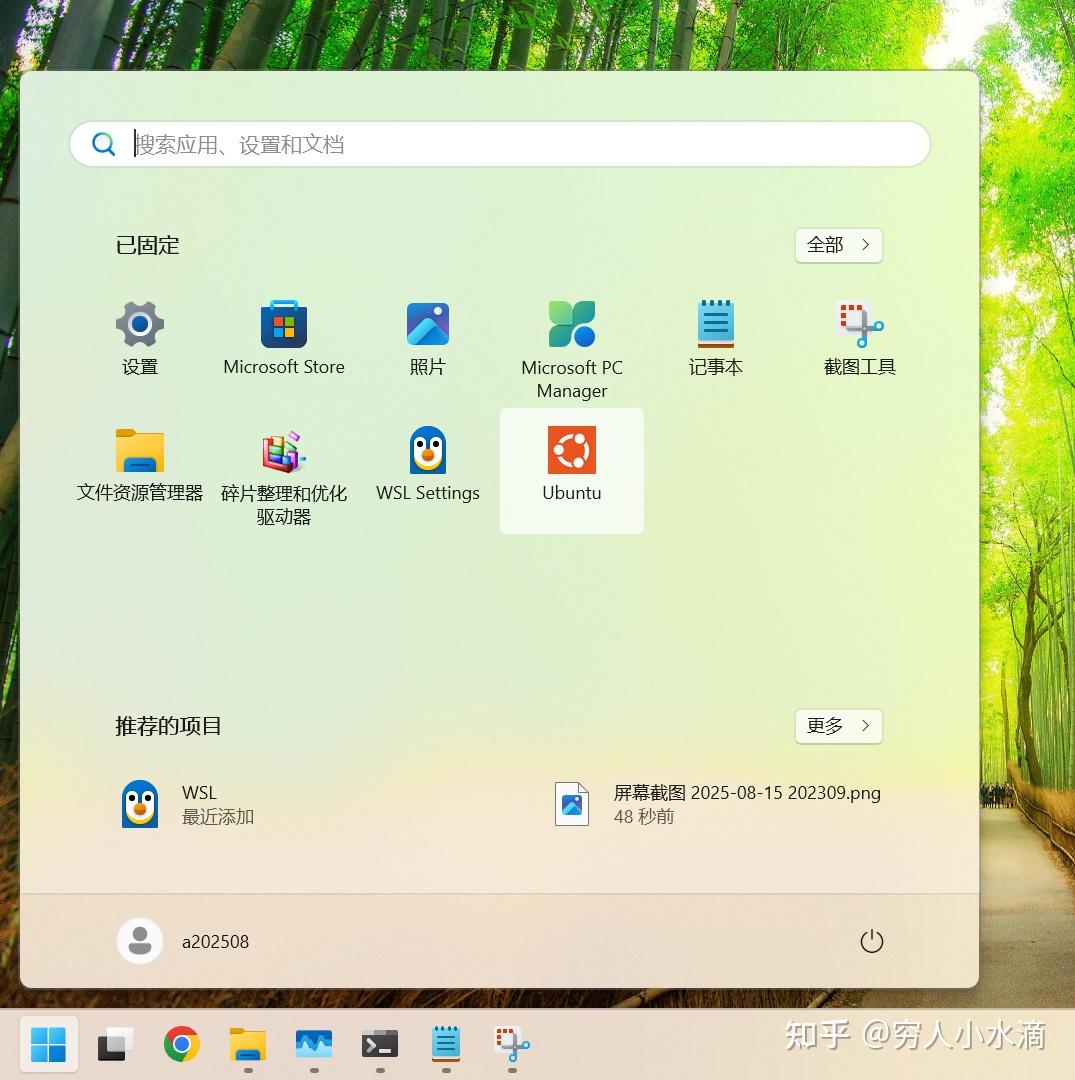This screenshot has height=1080, width=1075.
Task: Open Microsoft Store
Action: [283, 324]
